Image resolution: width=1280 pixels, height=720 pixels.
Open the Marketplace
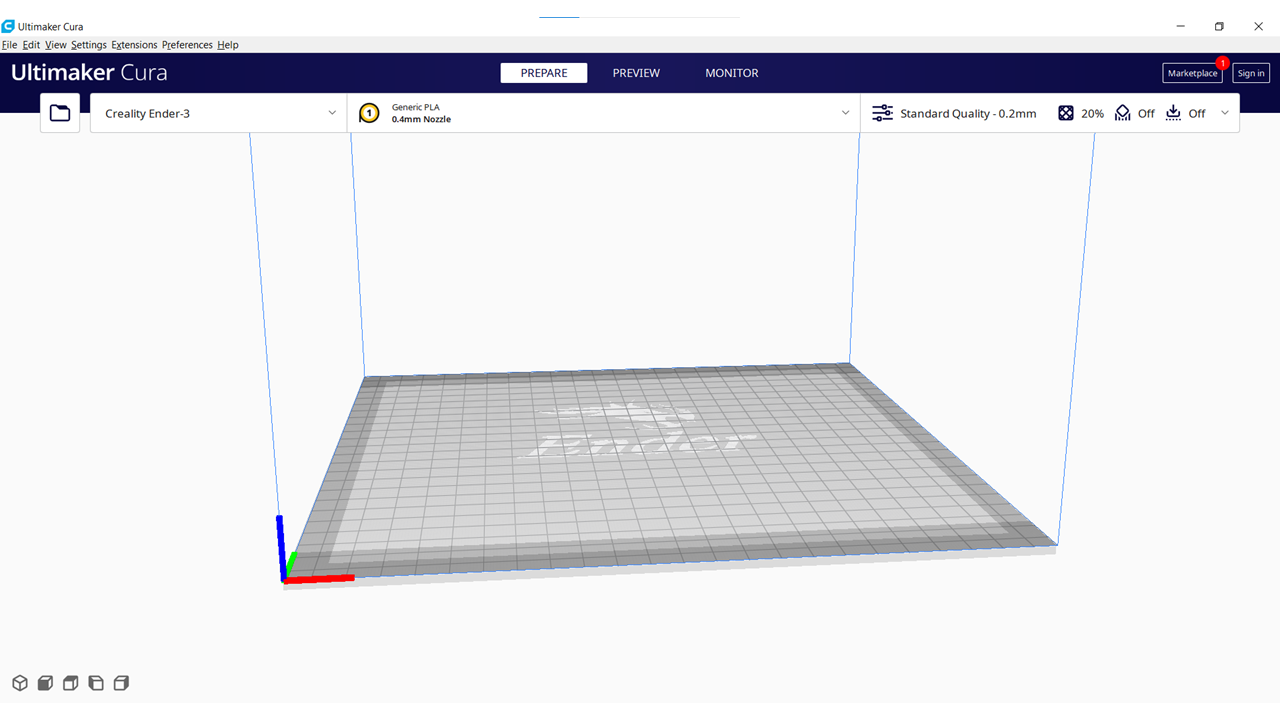click(1192, 73)
